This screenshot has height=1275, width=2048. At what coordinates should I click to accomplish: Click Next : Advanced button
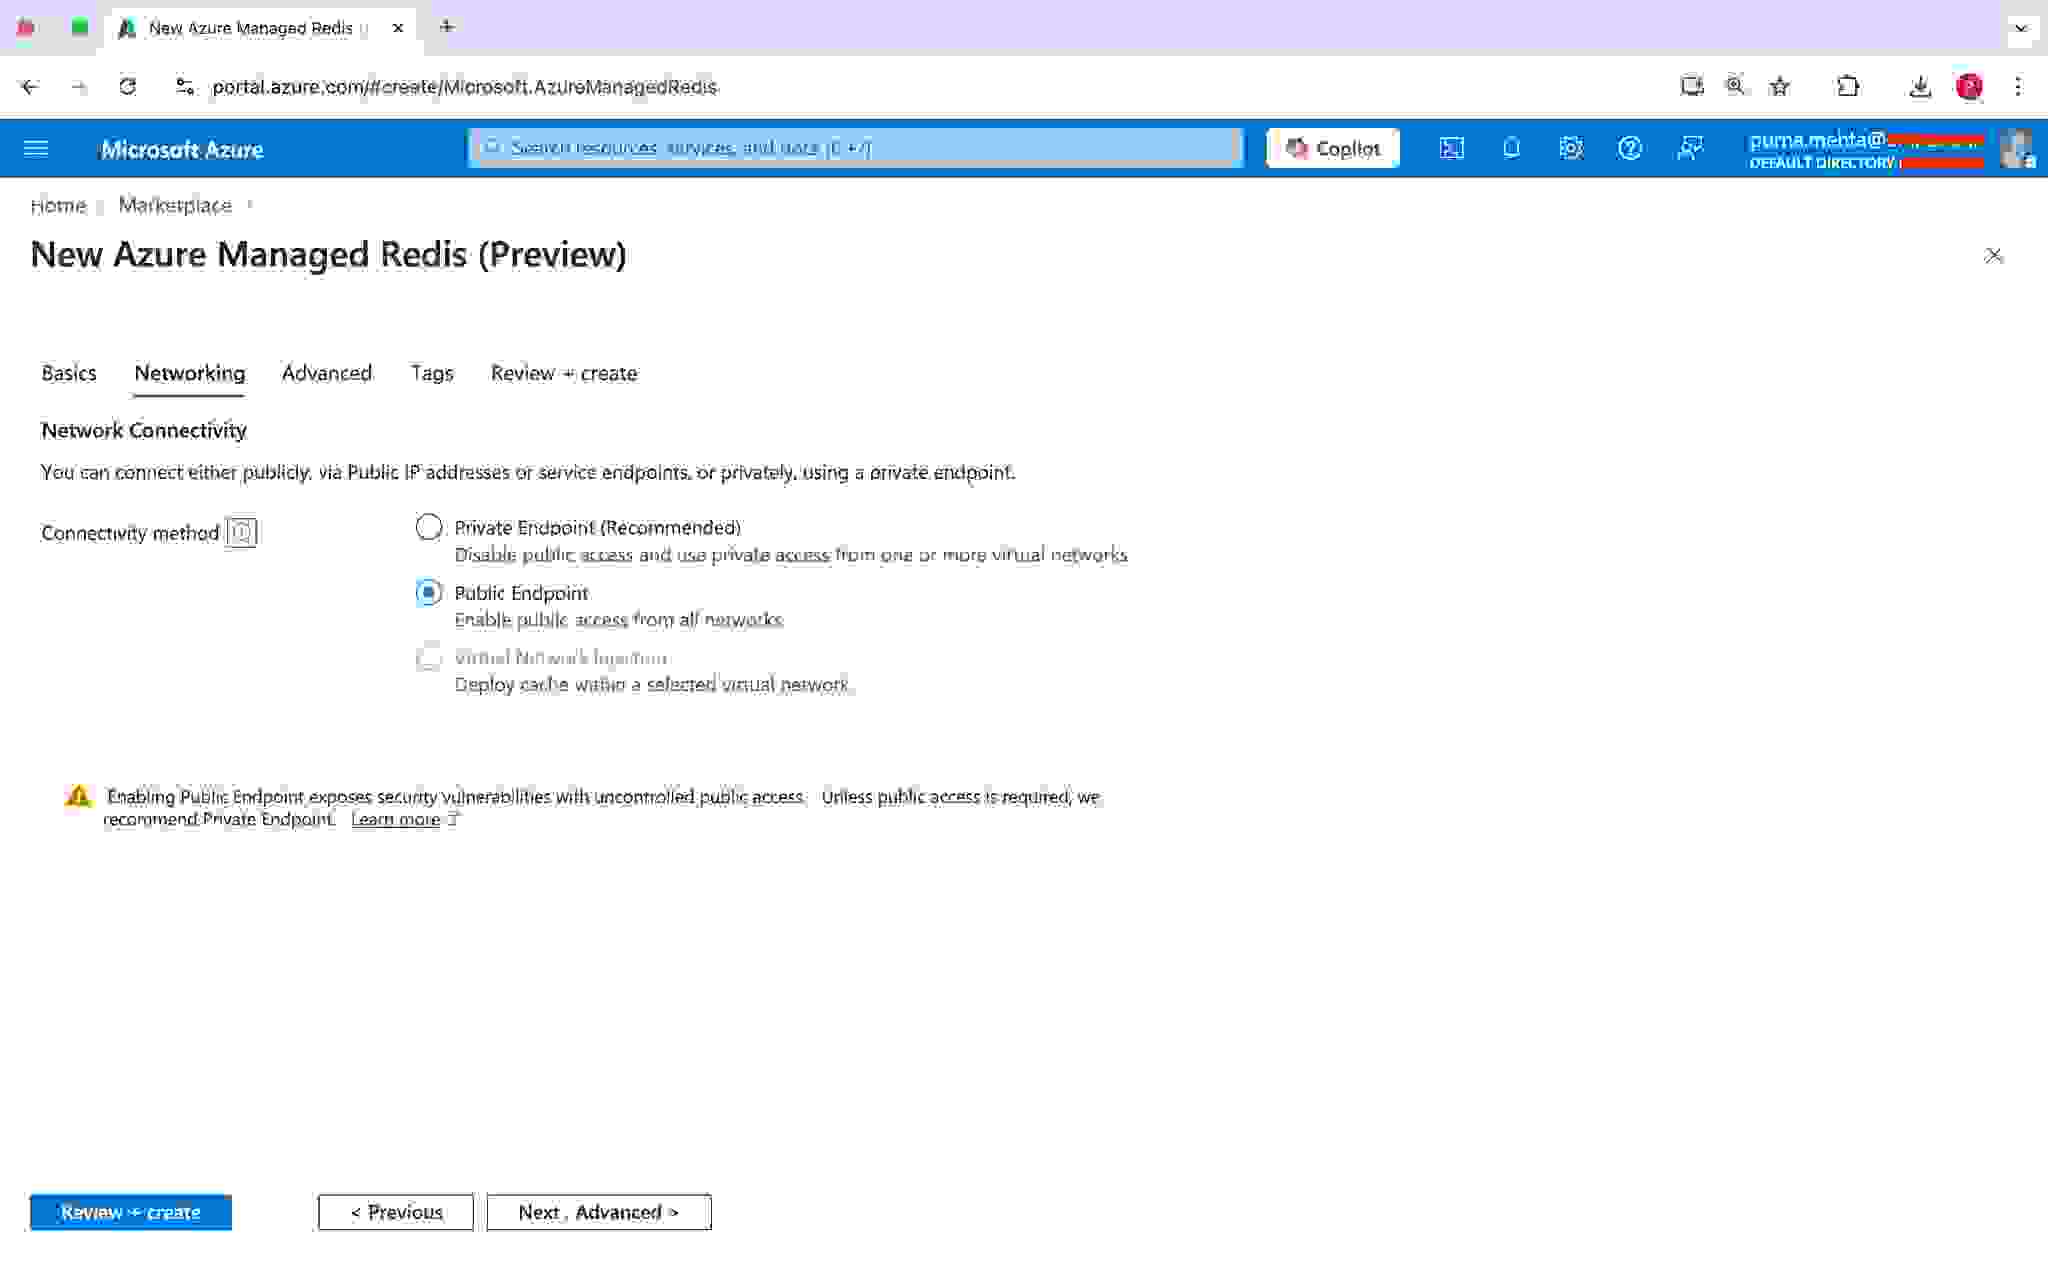coord(598,1212)
